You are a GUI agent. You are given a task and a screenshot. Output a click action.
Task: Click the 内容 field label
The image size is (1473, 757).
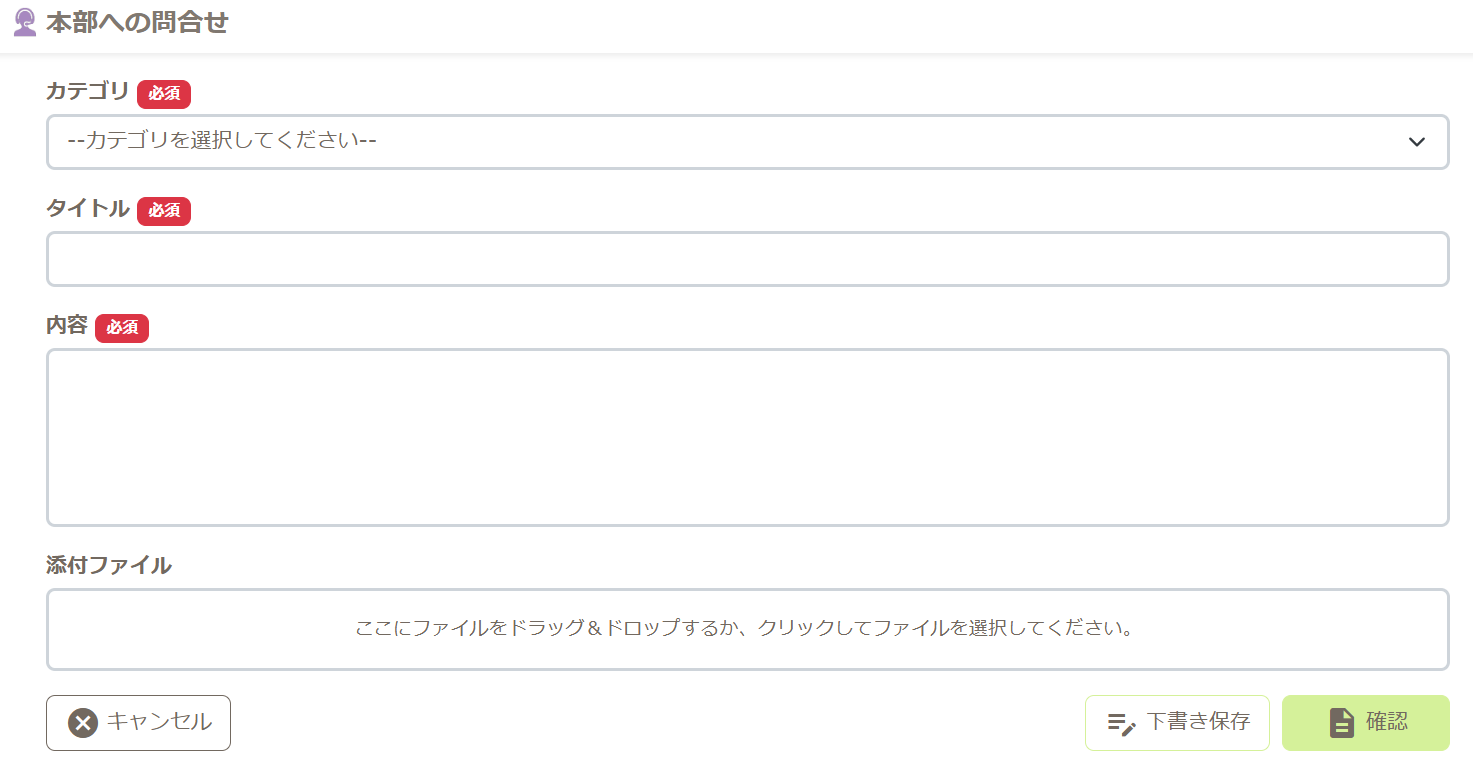pyautogui.click(x=67, y=325)
